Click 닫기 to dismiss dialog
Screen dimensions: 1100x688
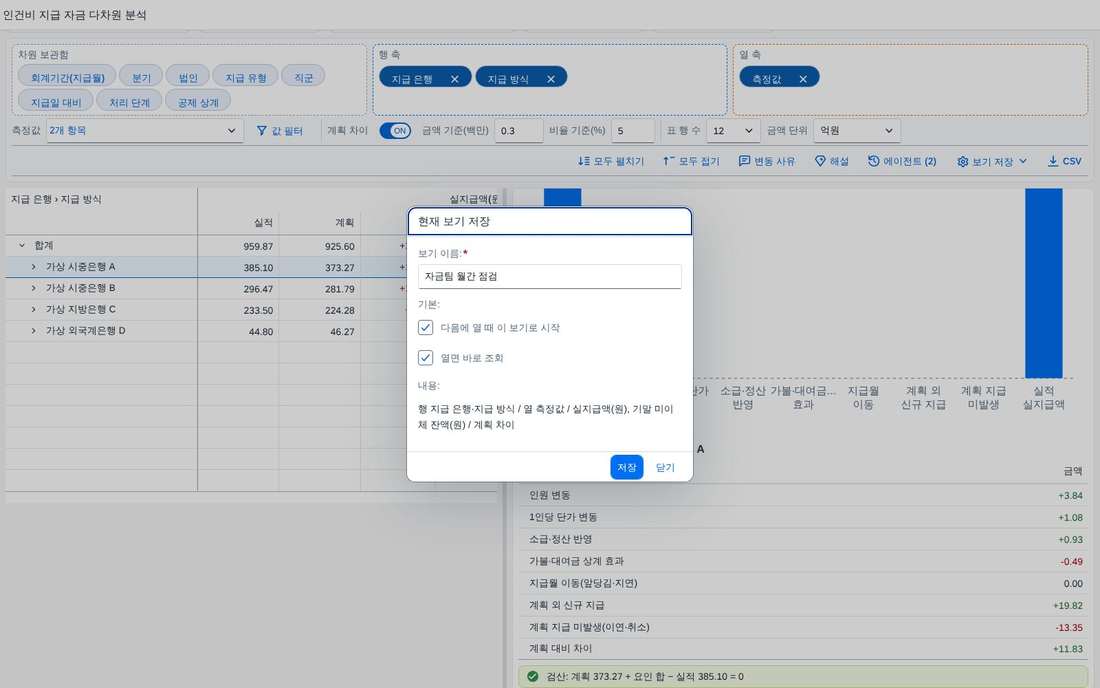pos(665,467)
